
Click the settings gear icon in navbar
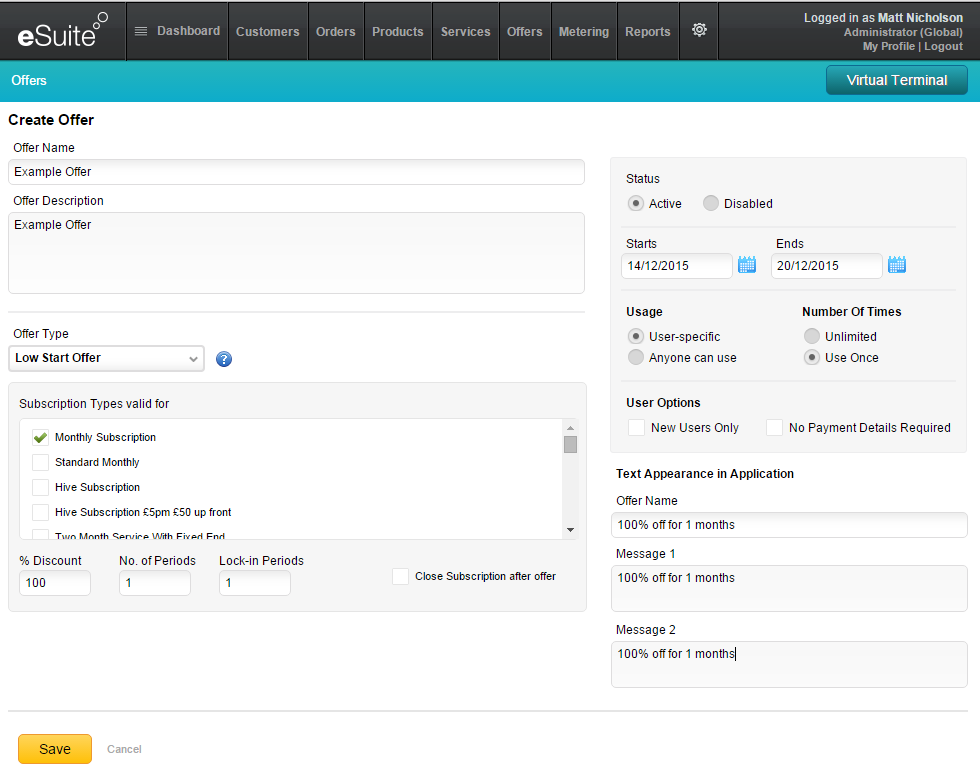pyautogui.click(x=699, y=30)
